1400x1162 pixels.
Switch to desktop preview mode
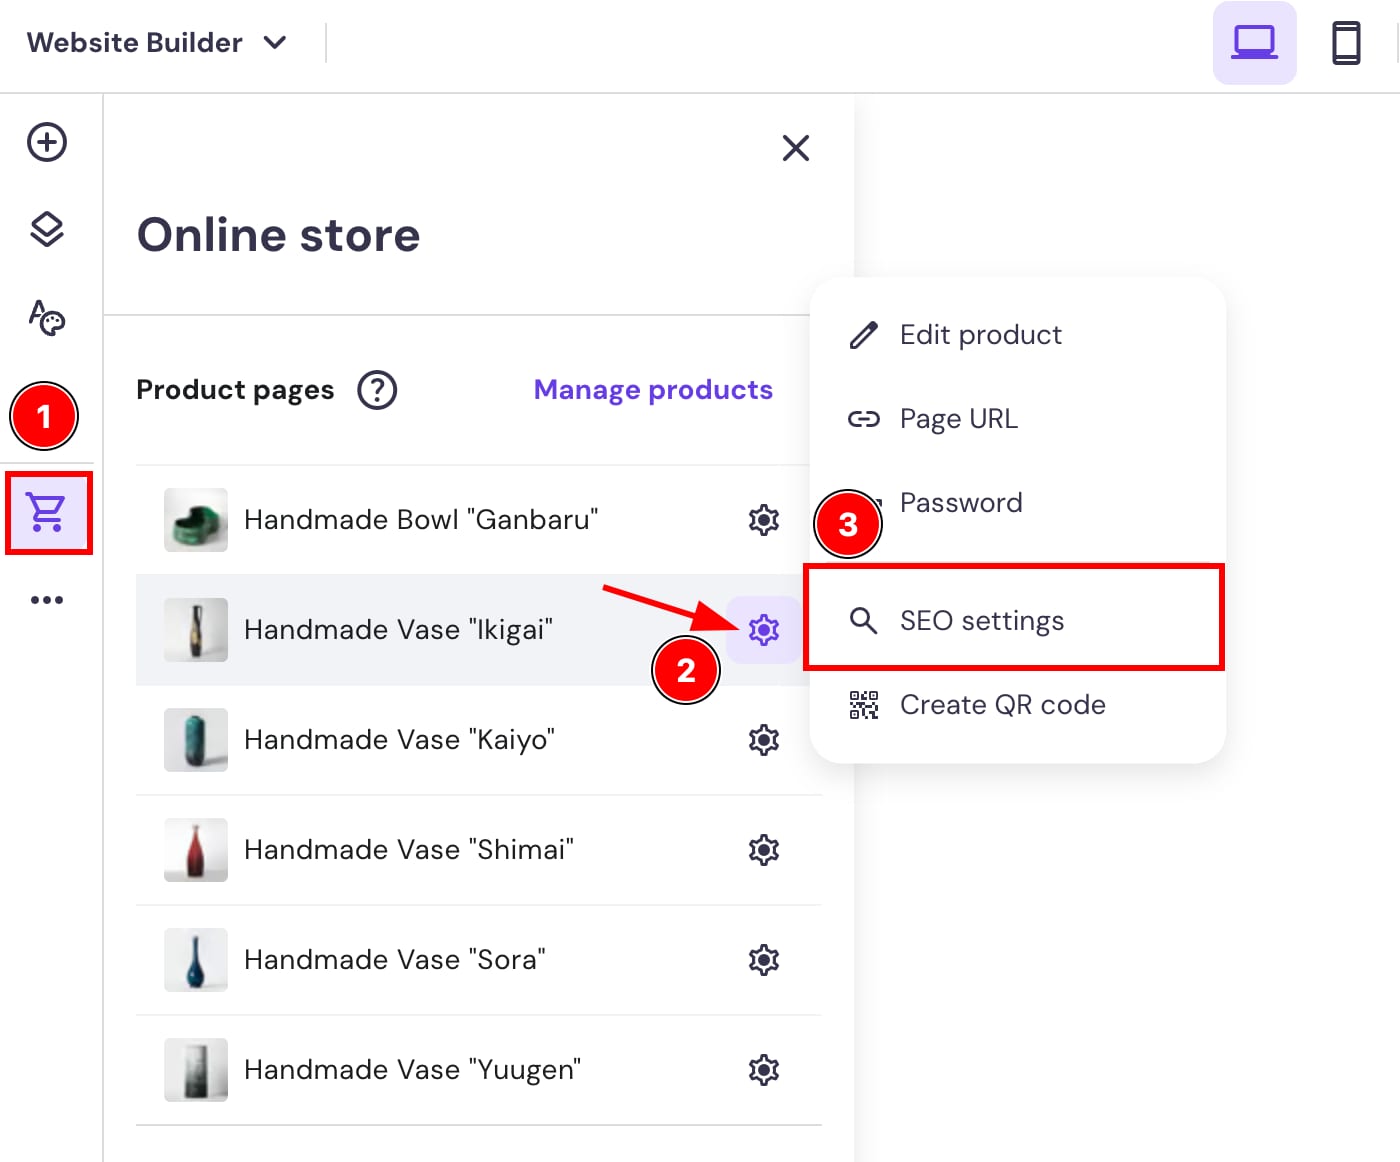pyautogui.click(x=1254, y=42)
